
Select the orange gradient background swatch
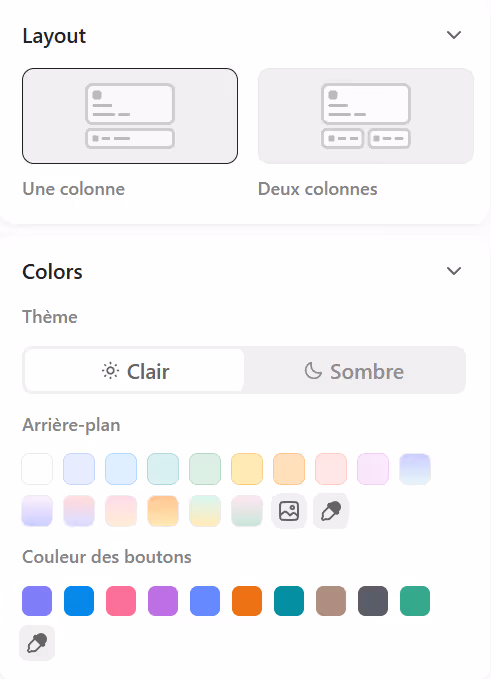(x=163, y=511)
